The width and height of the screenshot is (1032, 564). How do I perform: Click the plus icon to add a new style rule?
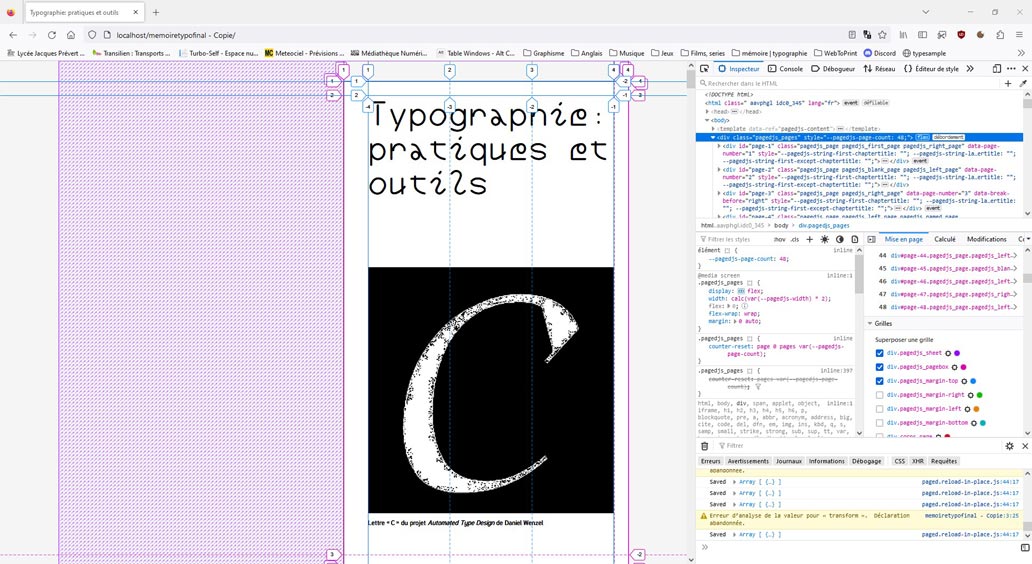coord(810,240)
